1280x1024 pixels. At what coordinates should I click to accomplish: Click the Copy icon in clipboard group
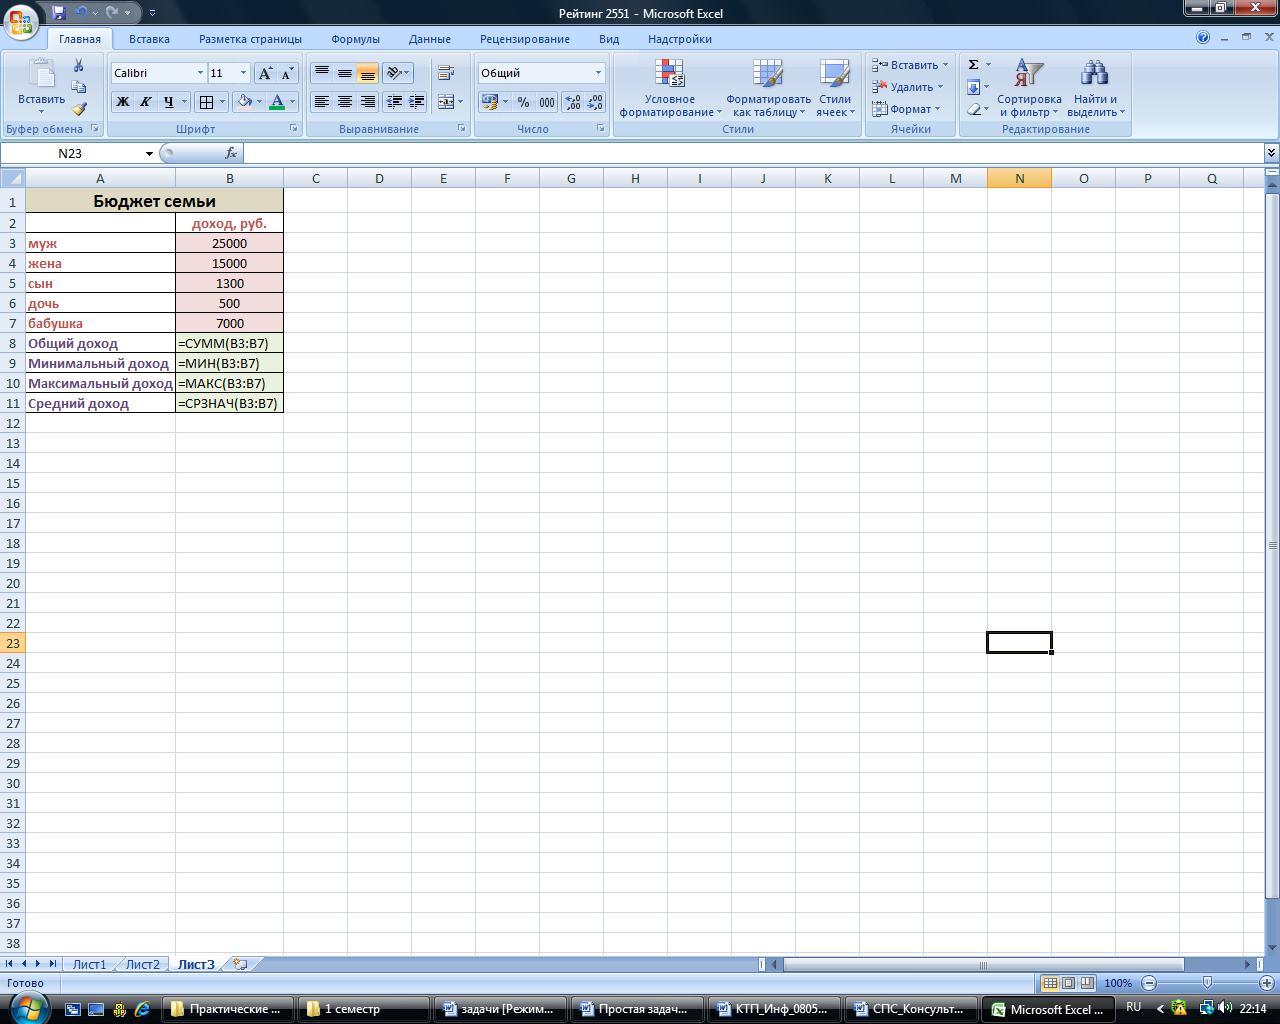point(78,87)
